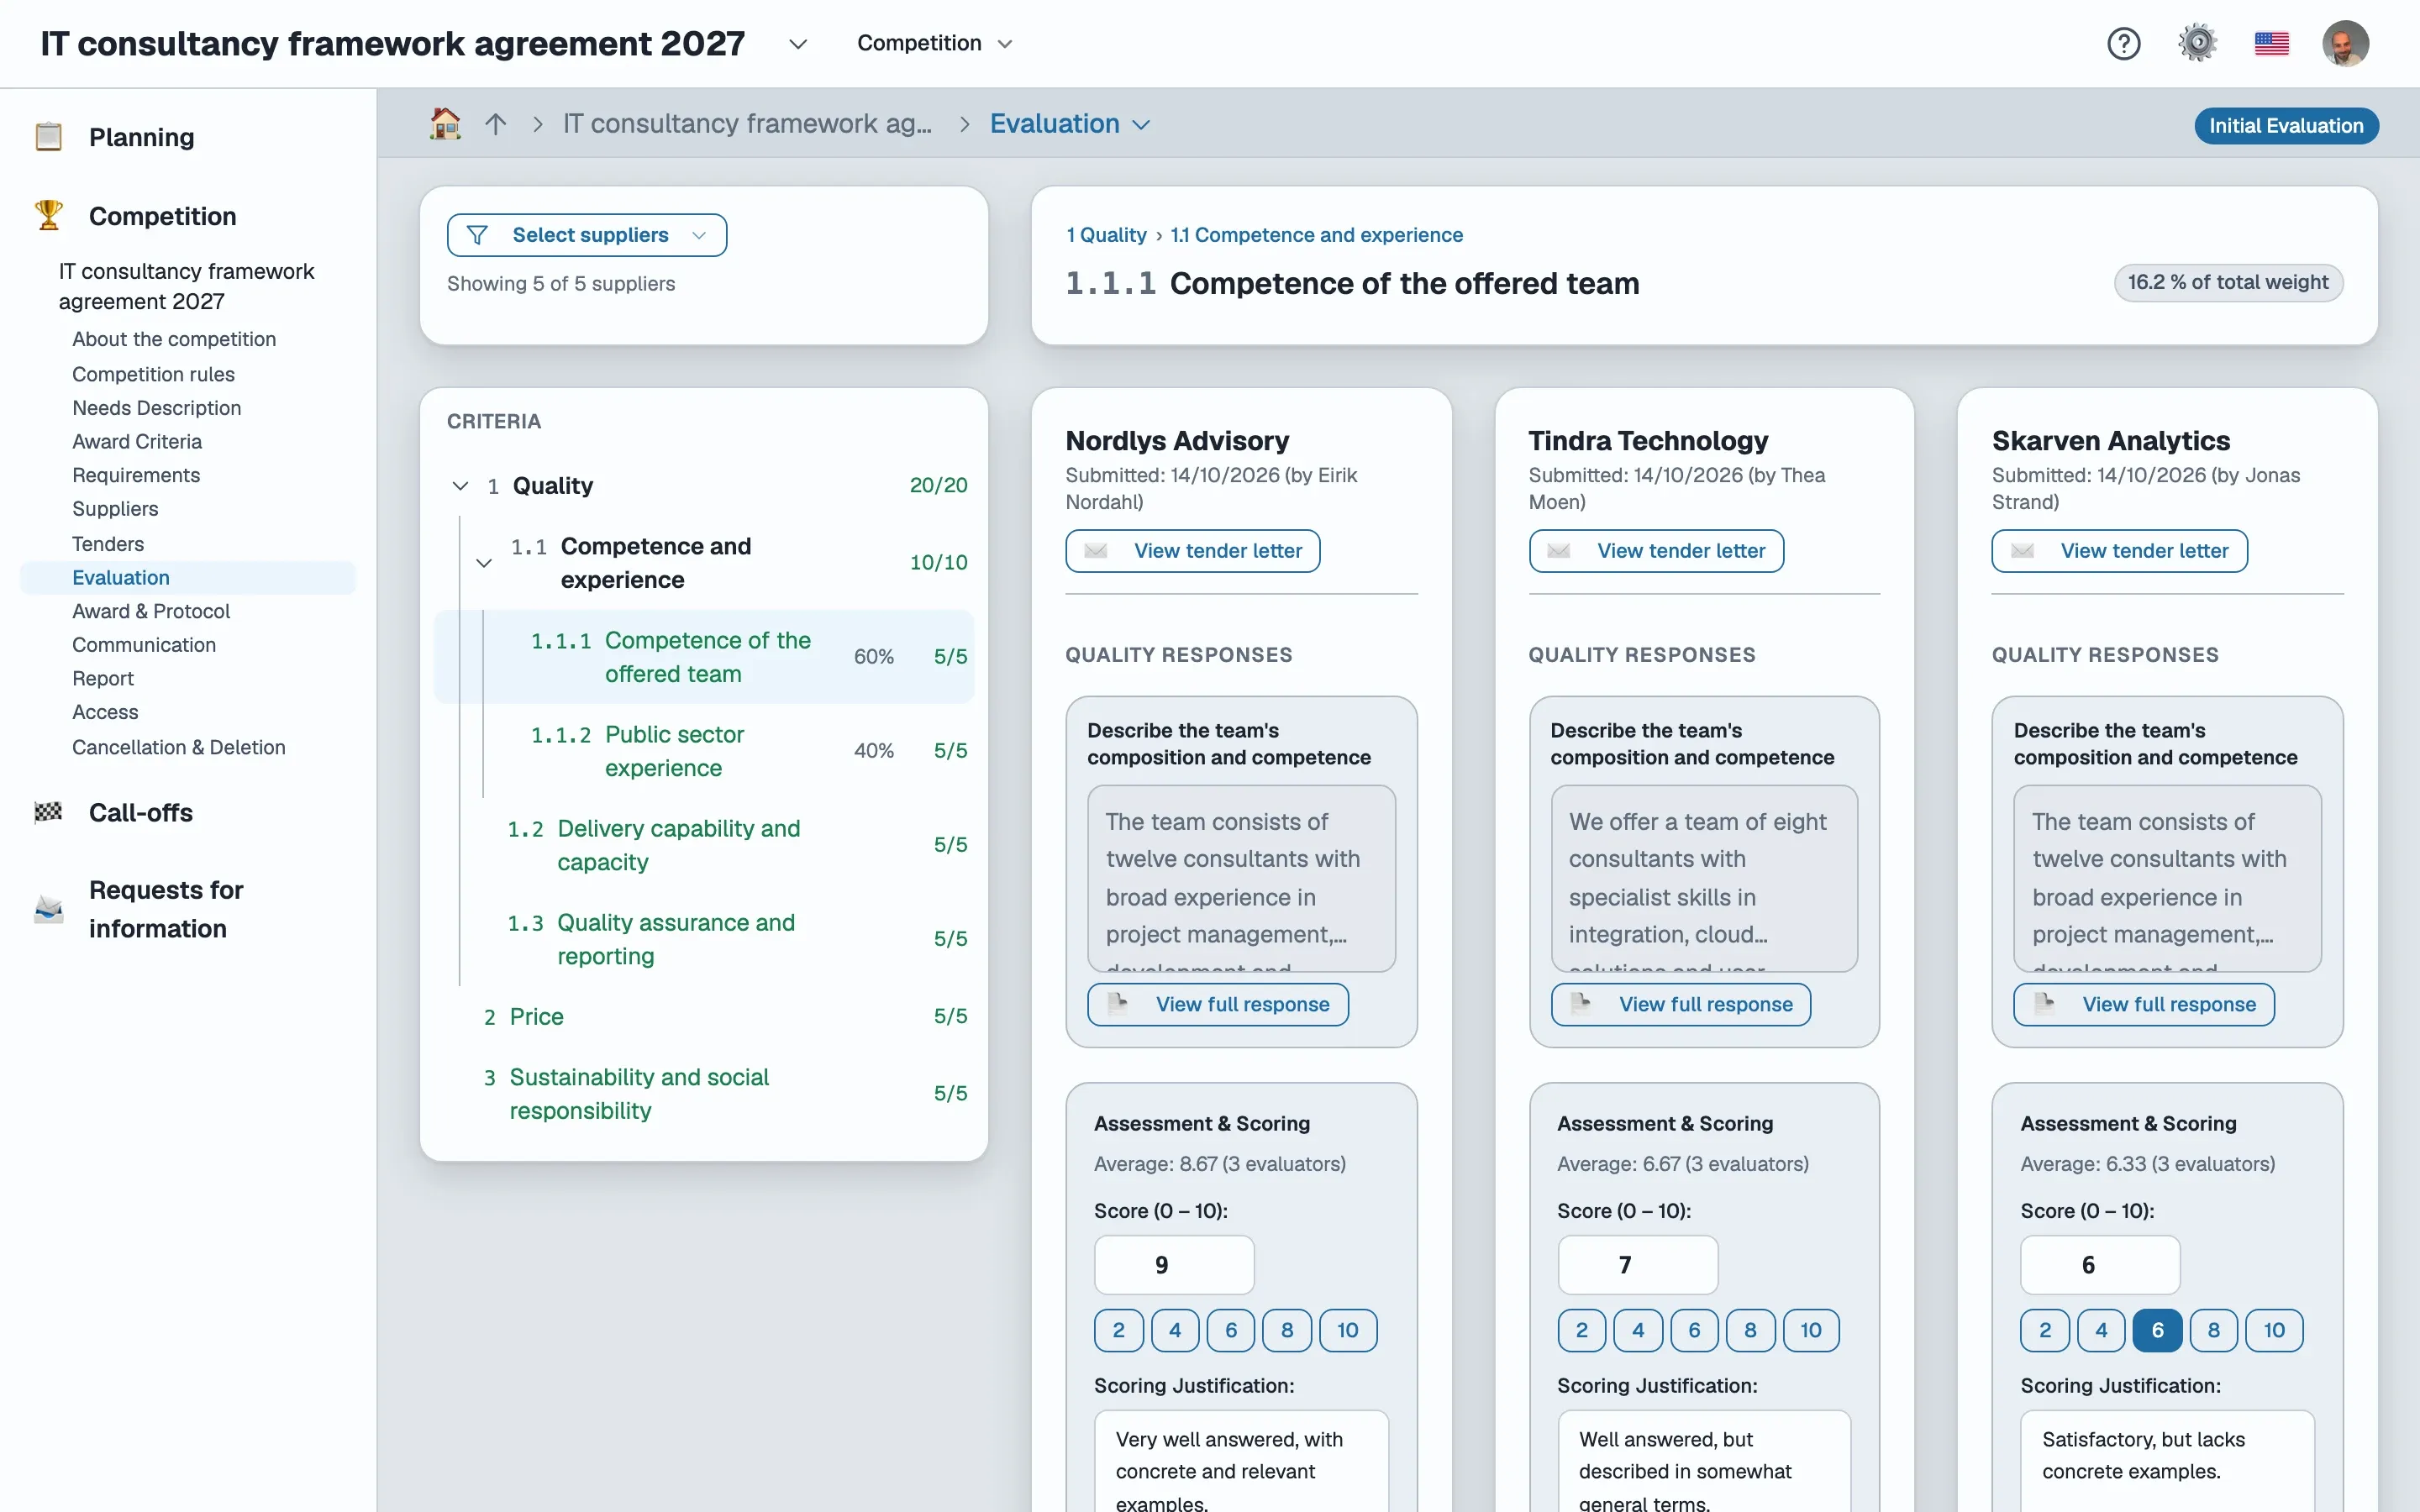
Task: Open Suppliers in sidebar
Action: tap(115, 509)
